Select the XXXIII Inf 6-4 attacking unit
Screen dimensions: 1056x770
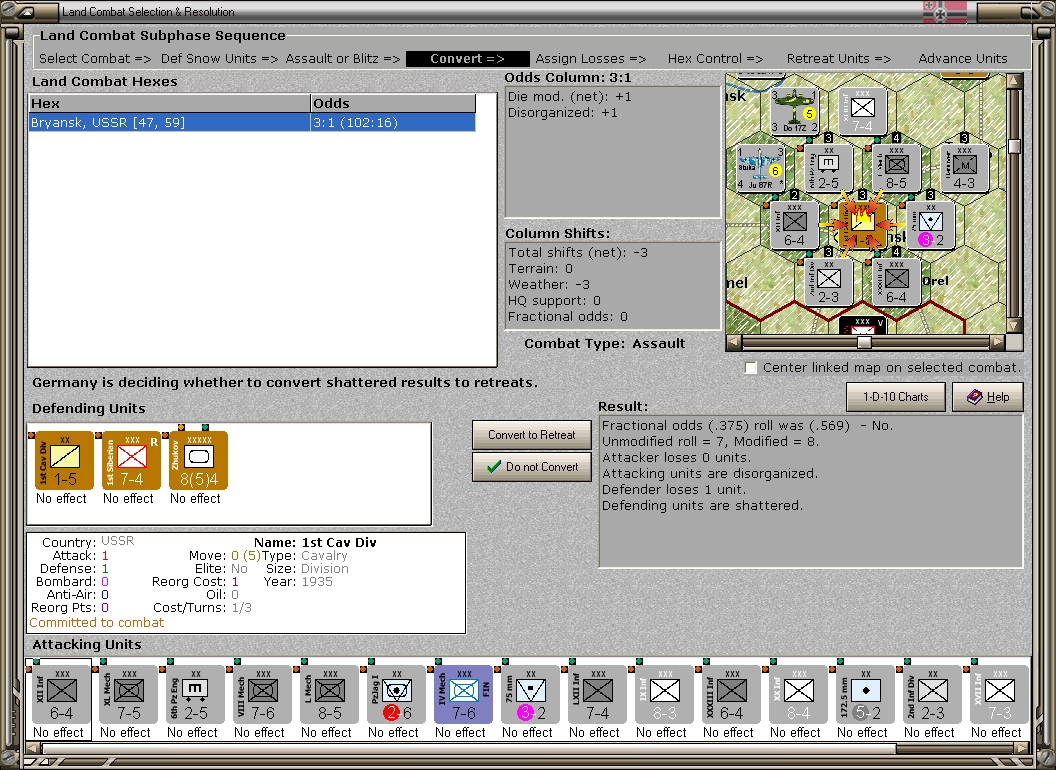coord(731,695)
